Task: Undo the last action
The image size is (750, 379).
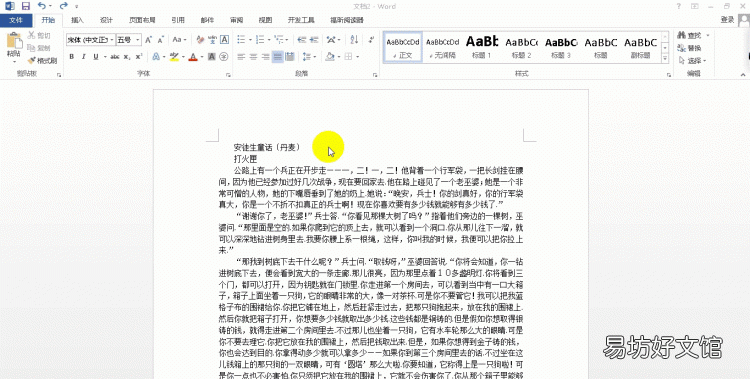Action: point(41,6)
